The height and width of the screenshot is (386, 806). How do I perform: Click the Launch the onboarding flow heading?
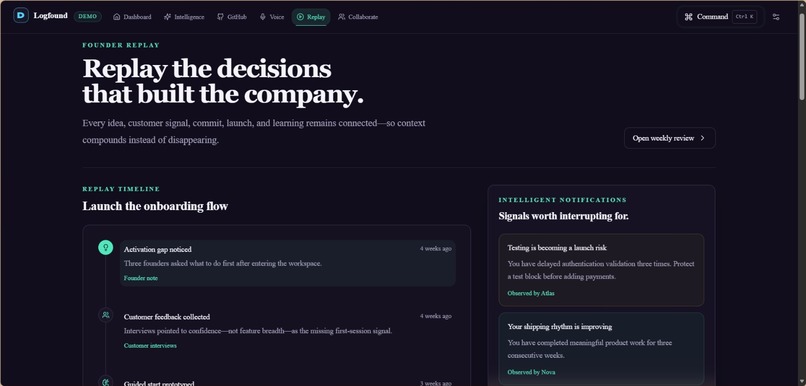point(155,206)
